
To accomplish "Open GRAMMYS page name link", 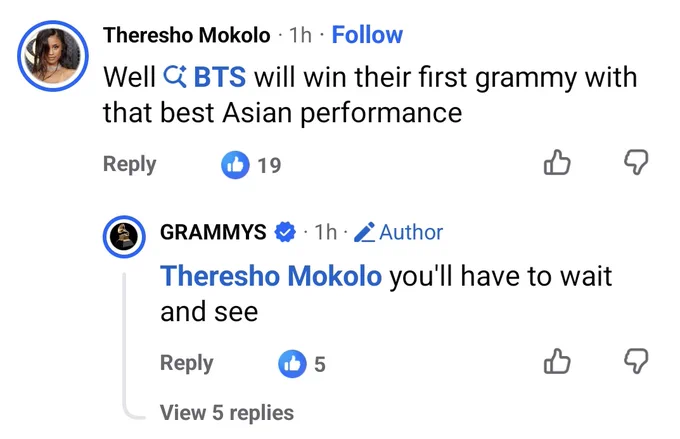I will pos(213,232).
